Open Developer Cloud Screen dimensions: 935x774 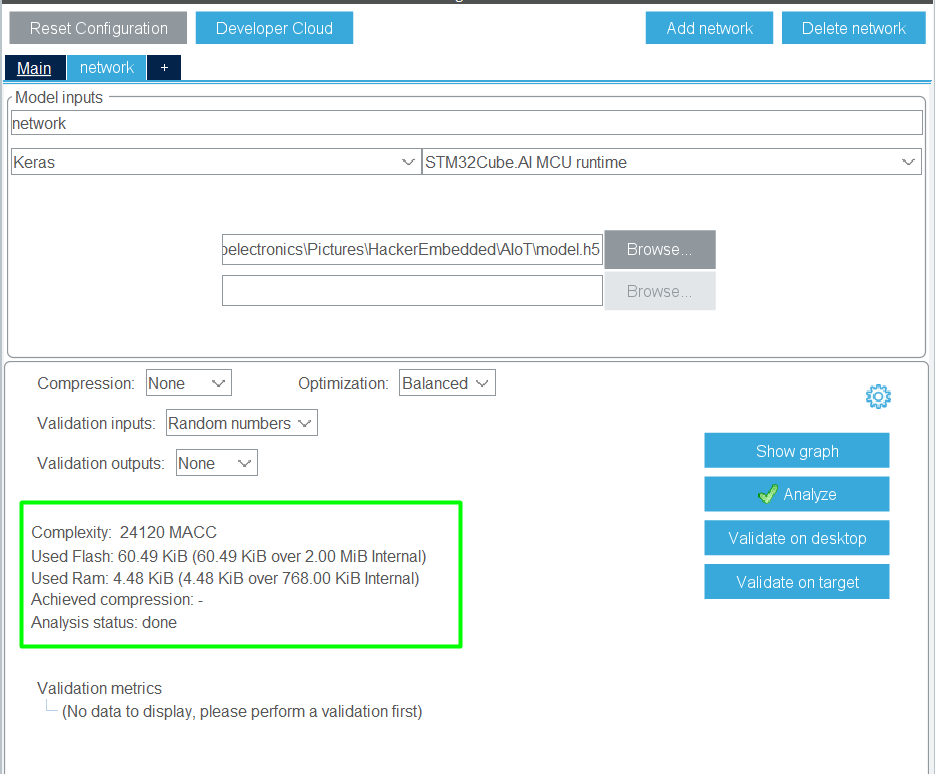[x=274, y=28]
